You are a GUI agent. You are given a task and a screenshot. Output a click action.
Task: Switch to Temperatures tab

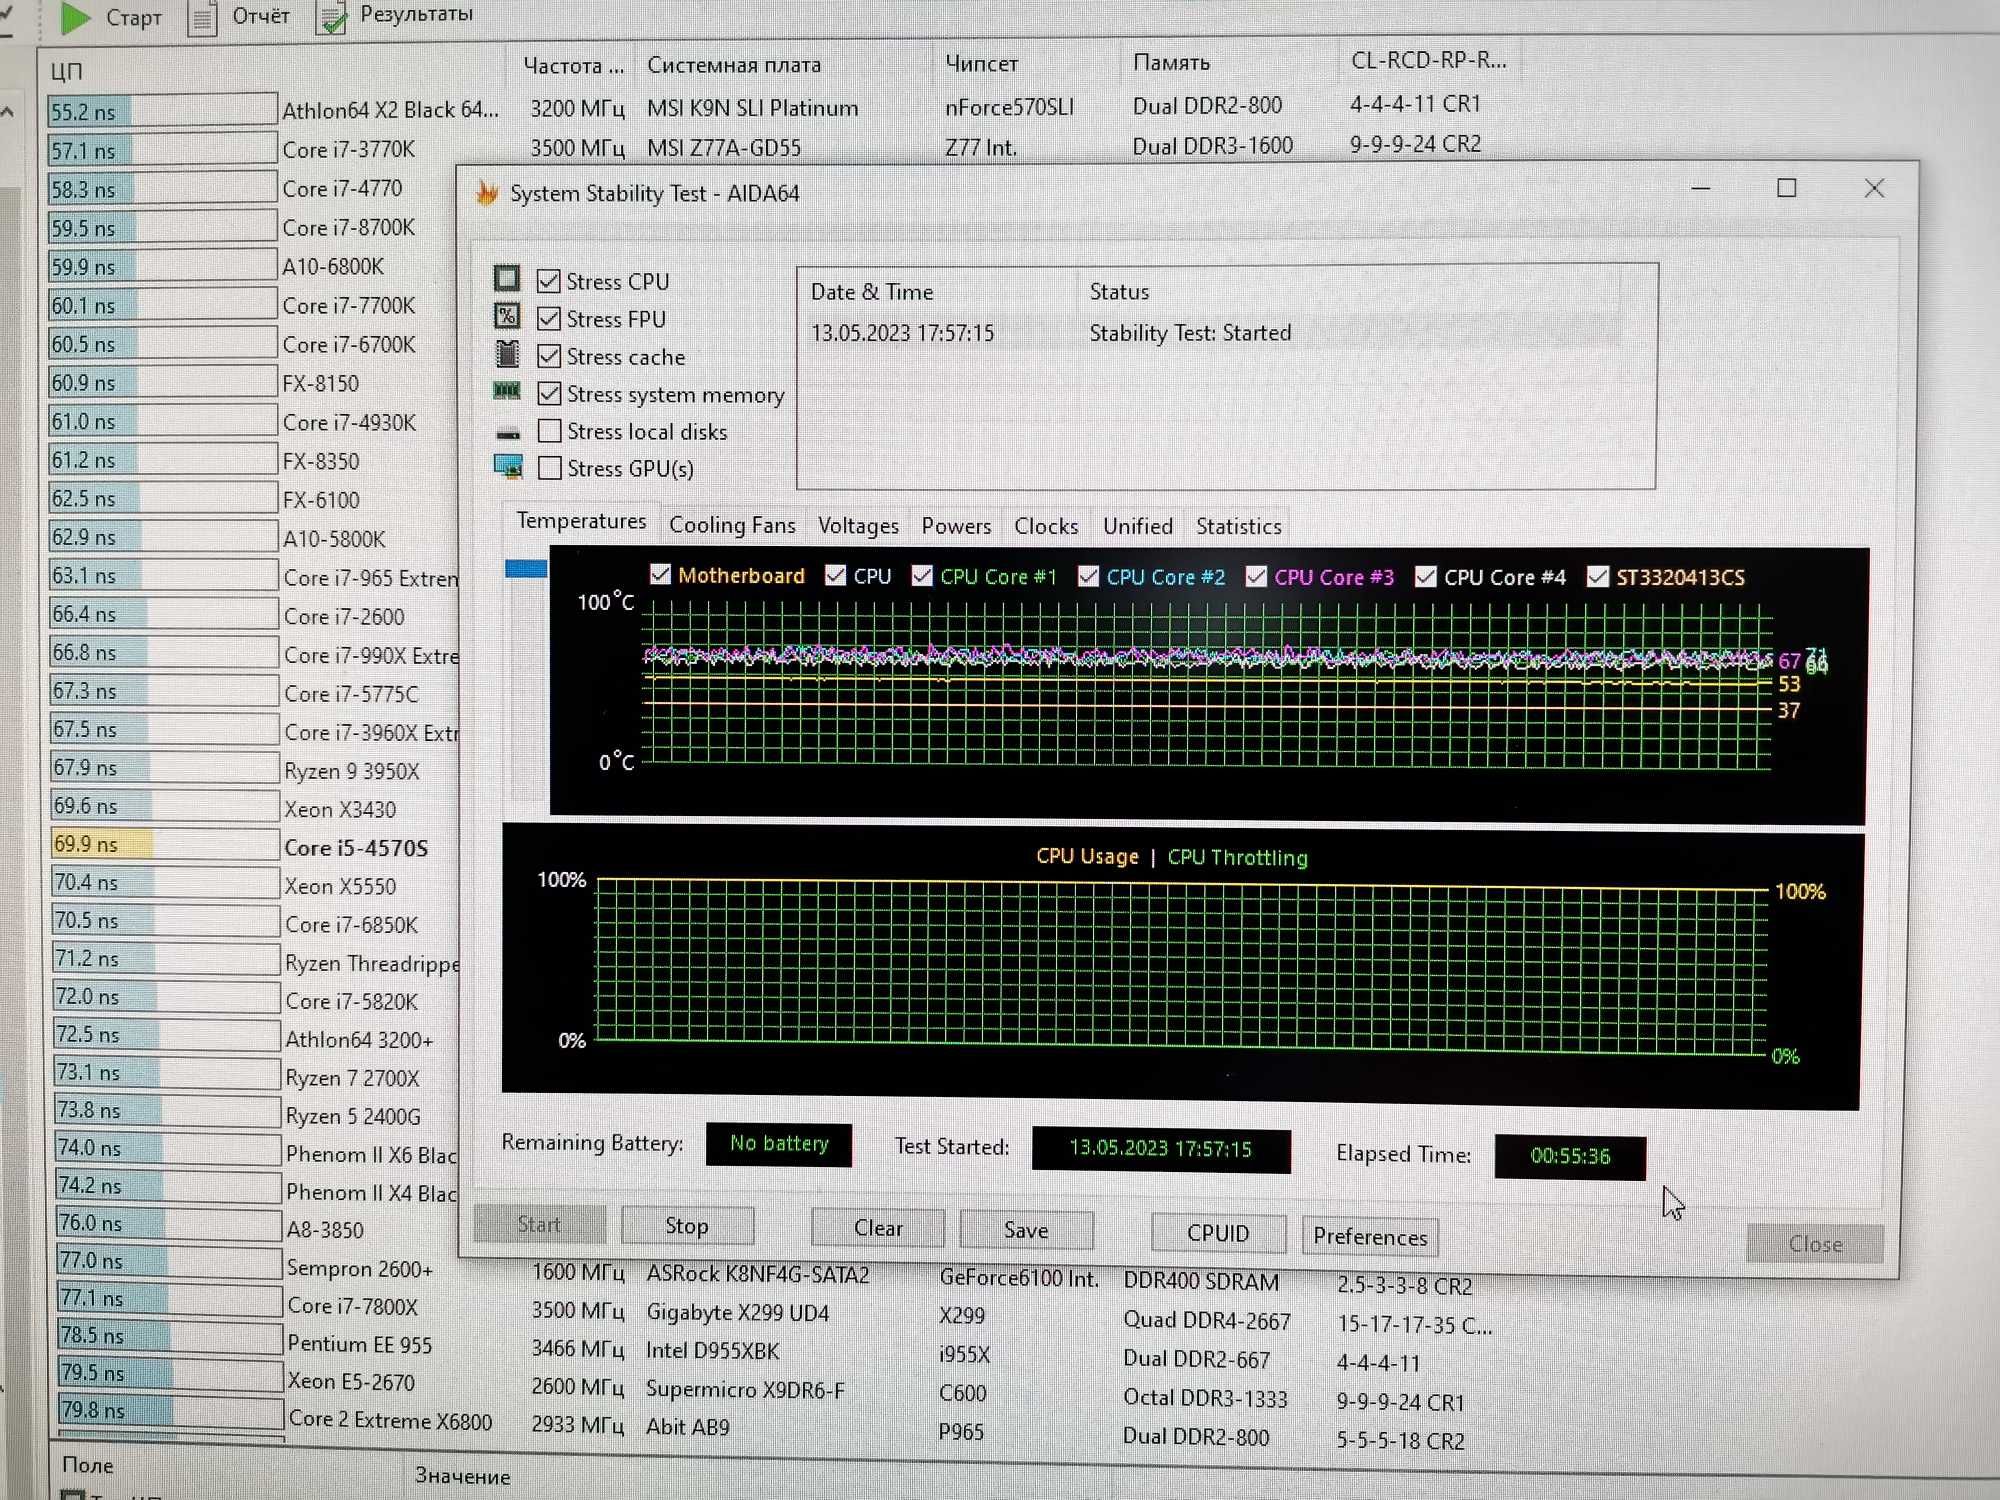click(581, 522)
